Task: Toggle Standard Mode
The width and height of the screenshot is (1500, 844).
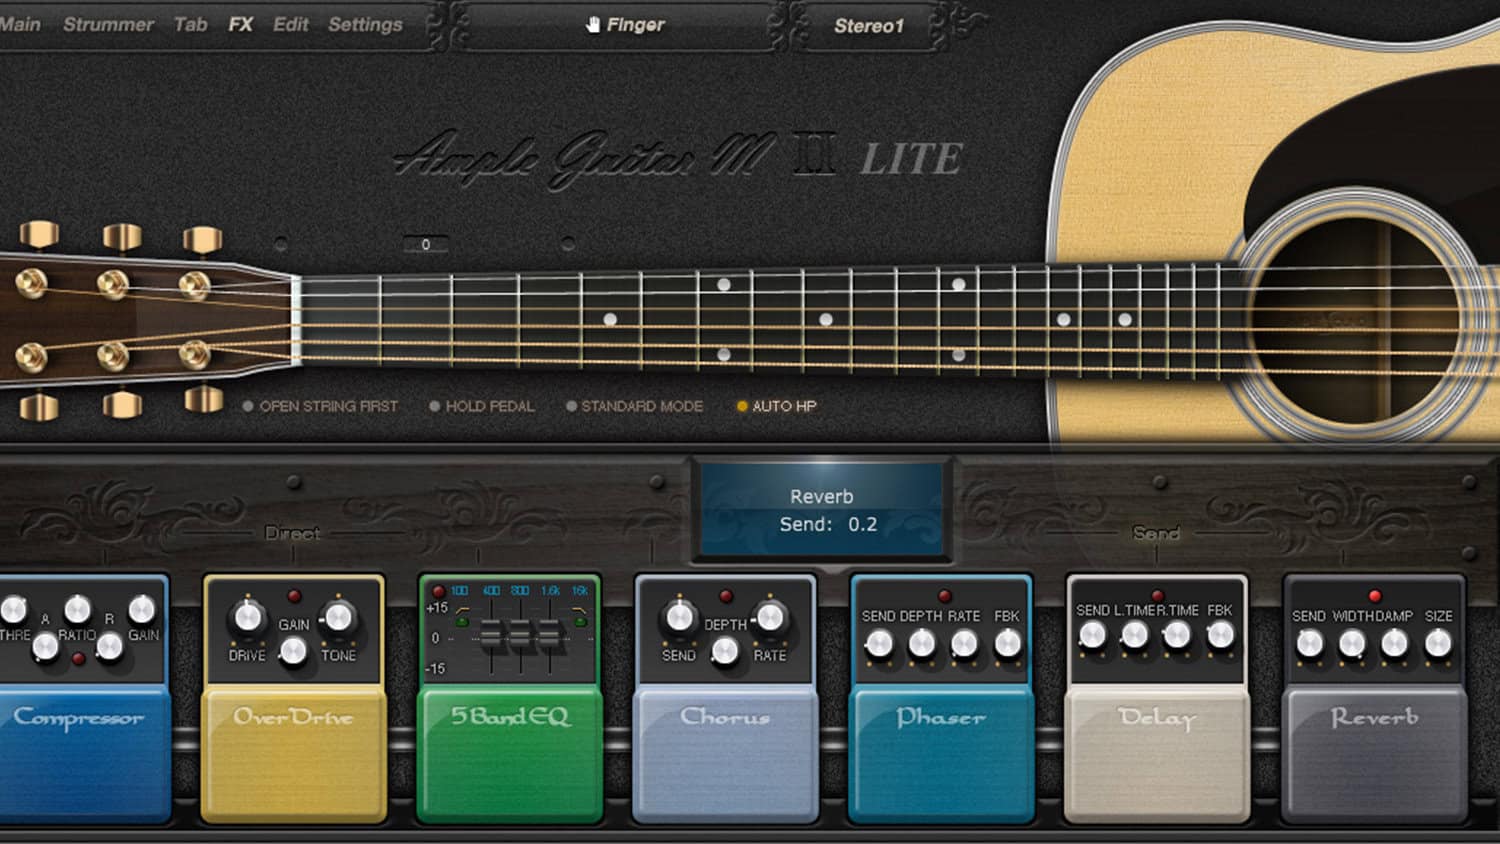Action: tap(634, 406)
